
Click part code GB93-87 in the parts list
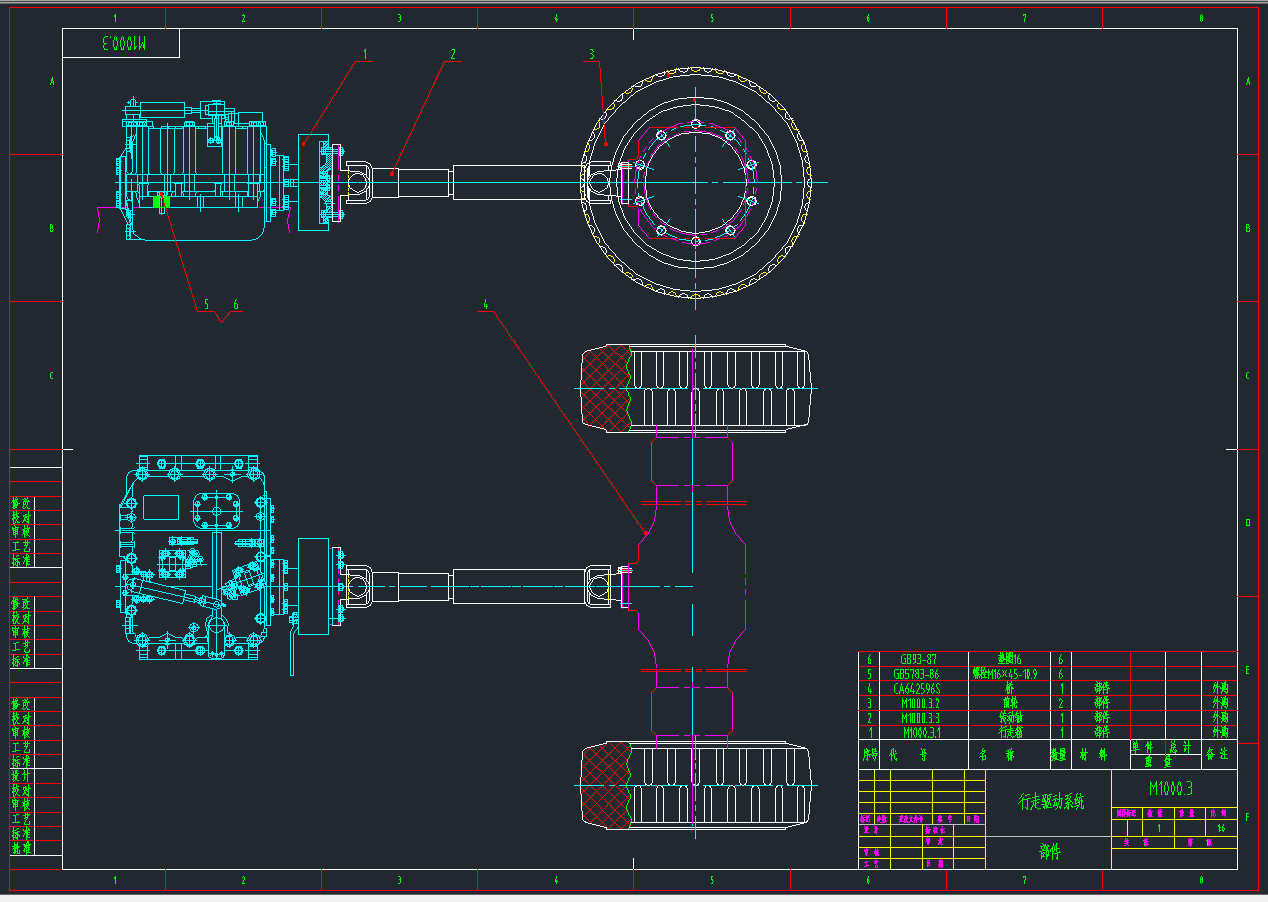(x=918, y=659)
